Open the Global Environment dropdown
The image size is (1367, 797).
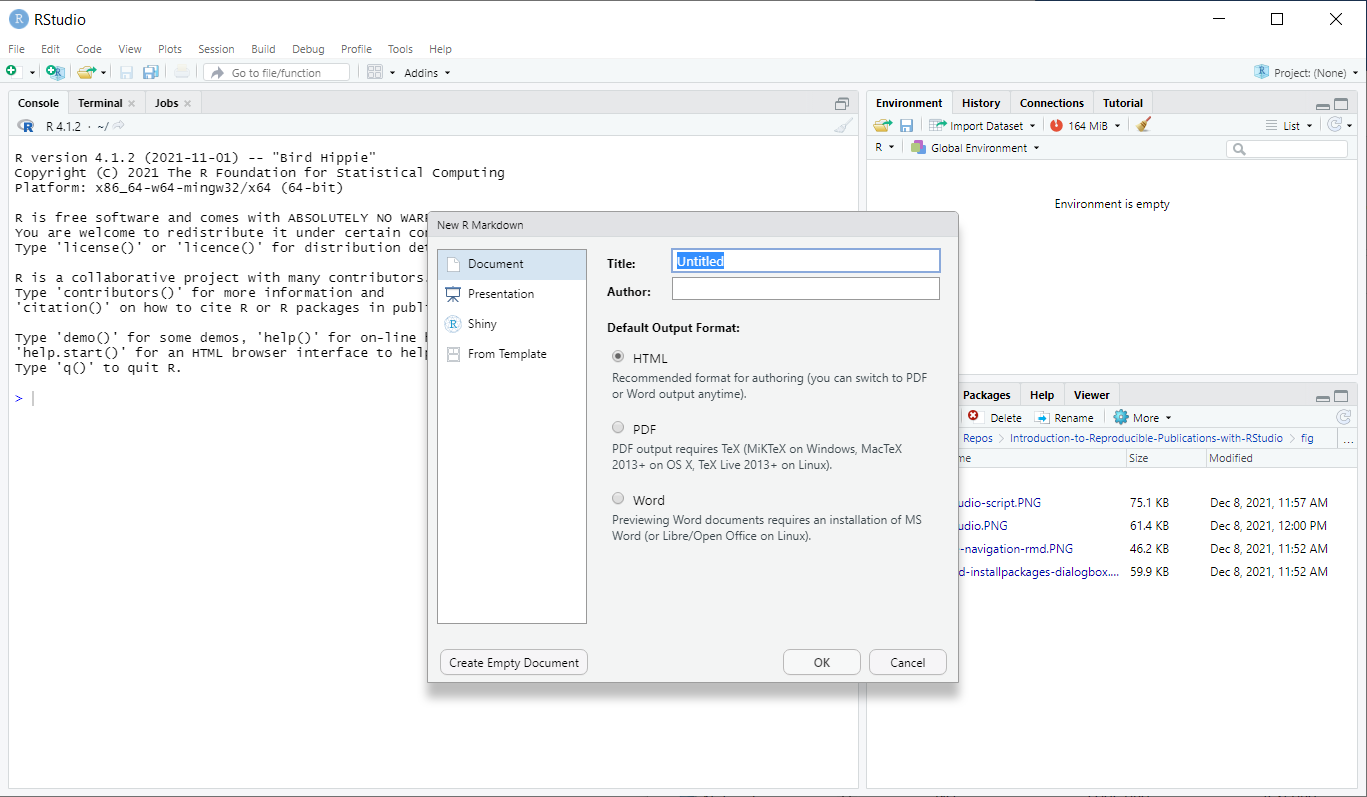click(975, 148)
